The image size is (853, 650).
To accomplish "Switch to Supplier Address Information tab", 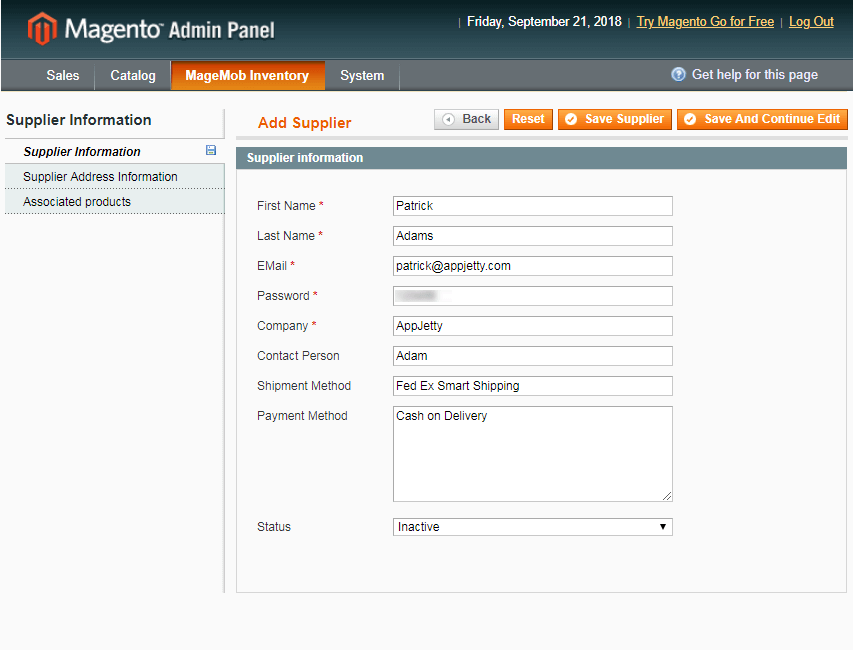I will click(100, 177).
